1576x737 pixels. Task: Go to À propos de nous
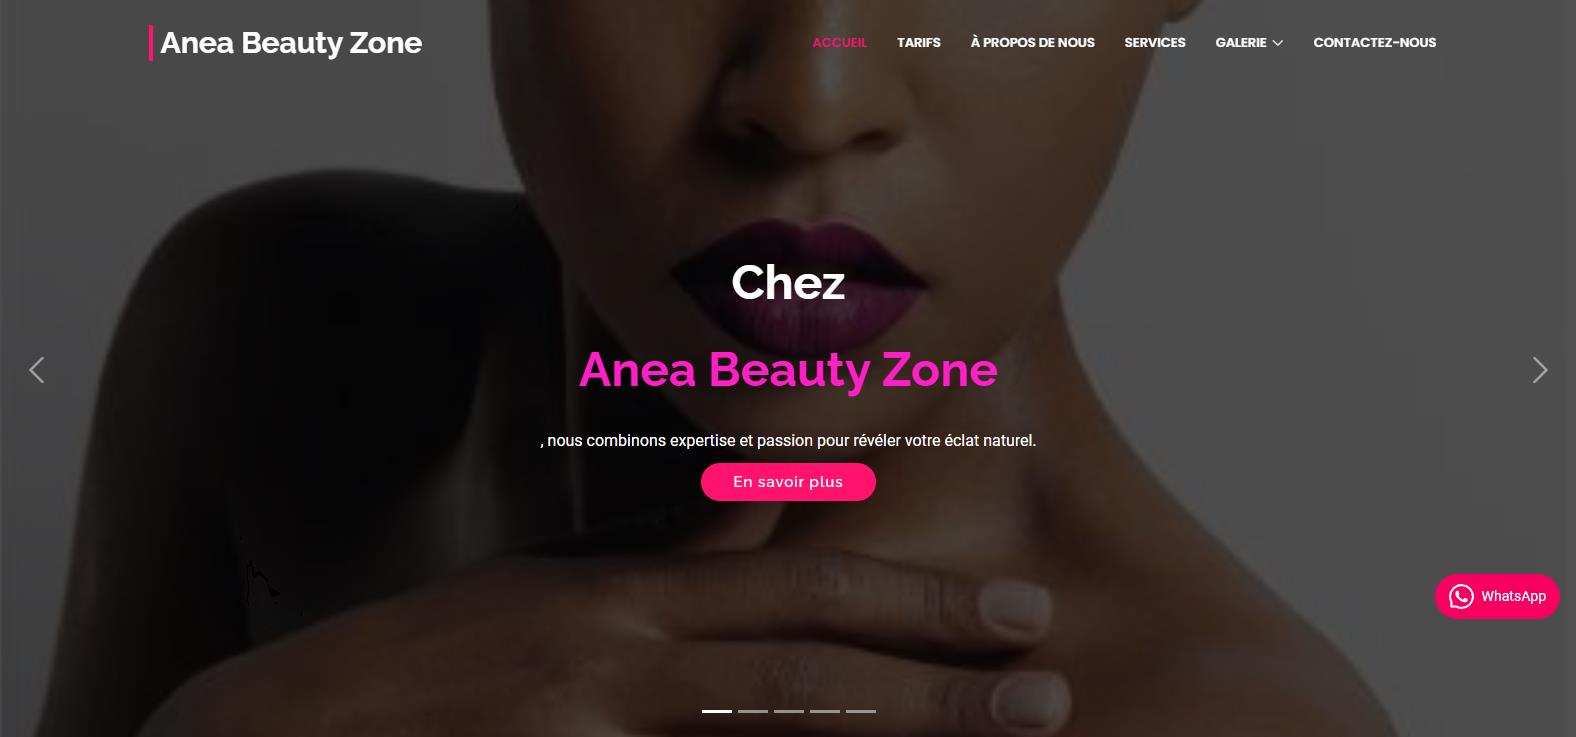click(x=1032, y=42)
